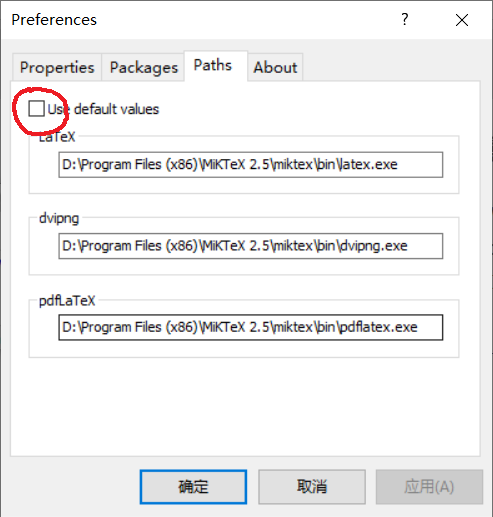
Task: Place cursor on dvipng.exe in path
Action: point(375,246)
